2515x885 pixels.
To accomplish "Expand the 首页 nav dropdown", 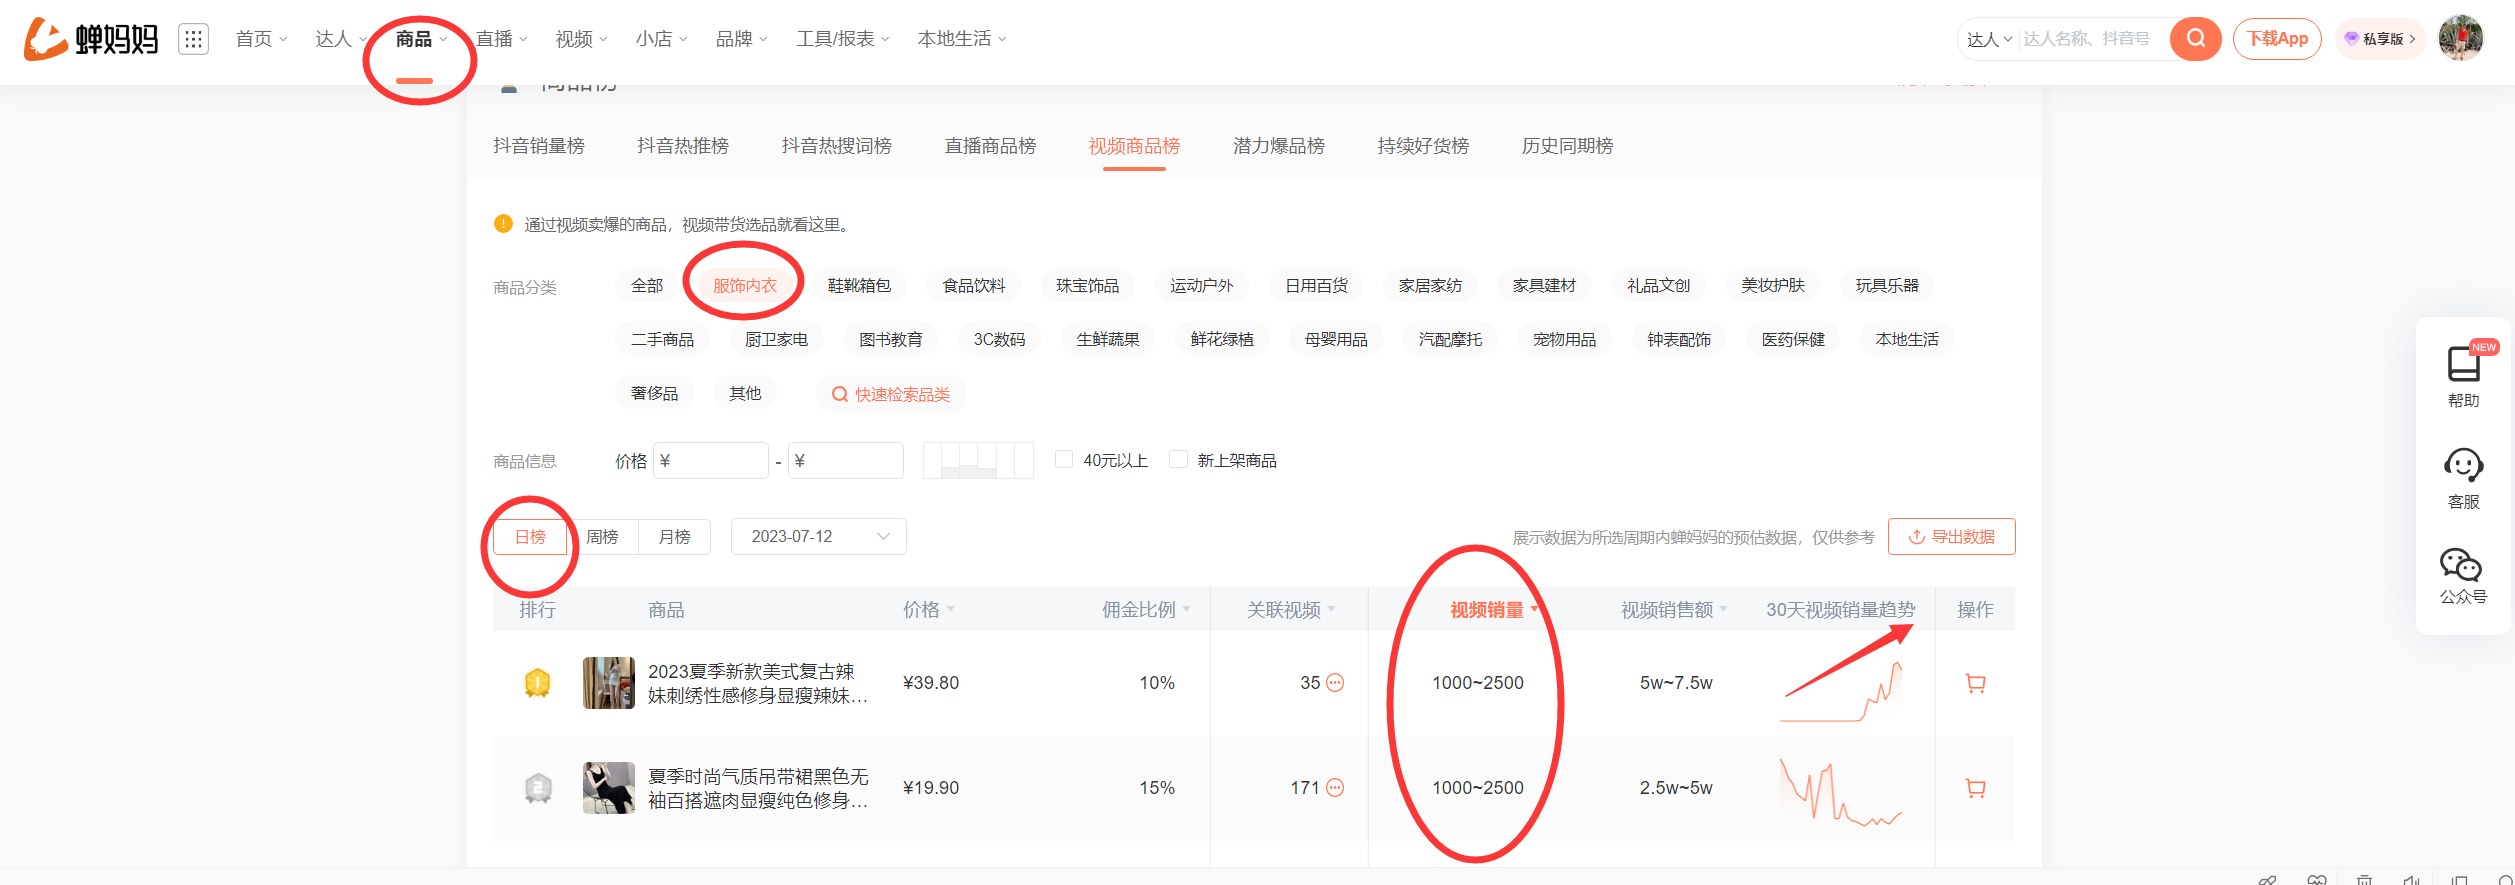I will pyautogui.click(x=261, y=39).
